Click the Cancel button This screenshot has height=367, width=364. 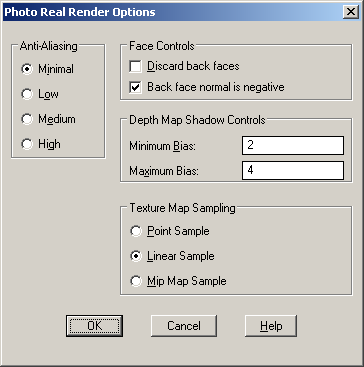click(184, 326)
